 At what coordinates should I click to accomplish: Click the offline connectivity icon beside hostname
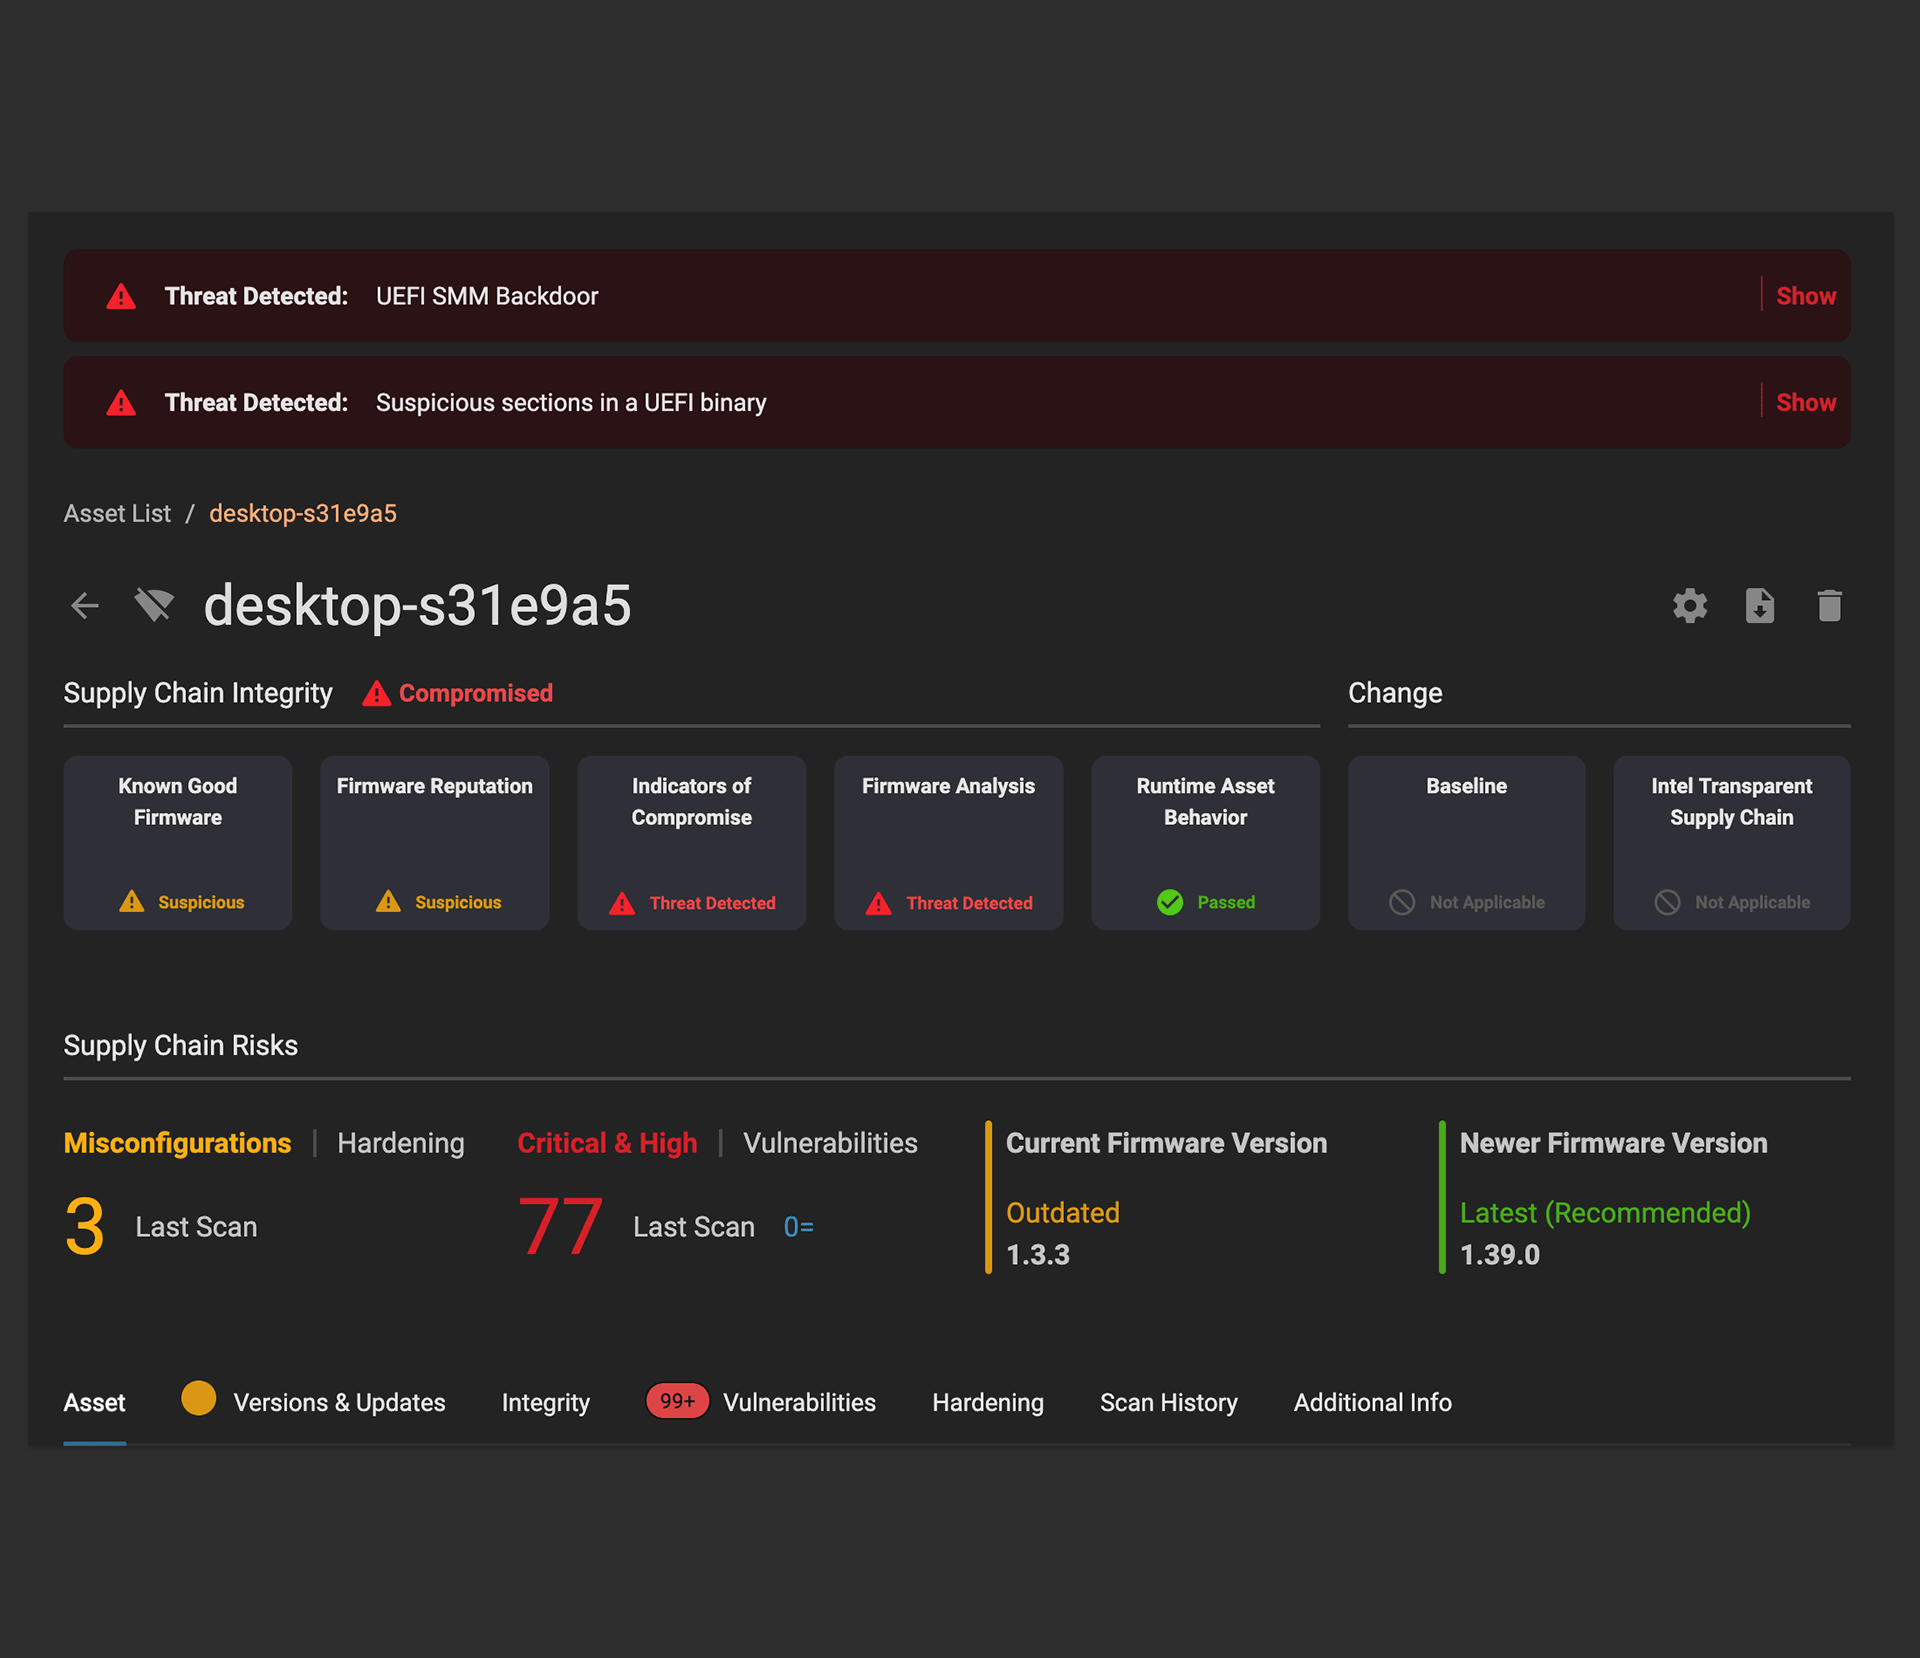pyautogui.click(x=154, y=605)
